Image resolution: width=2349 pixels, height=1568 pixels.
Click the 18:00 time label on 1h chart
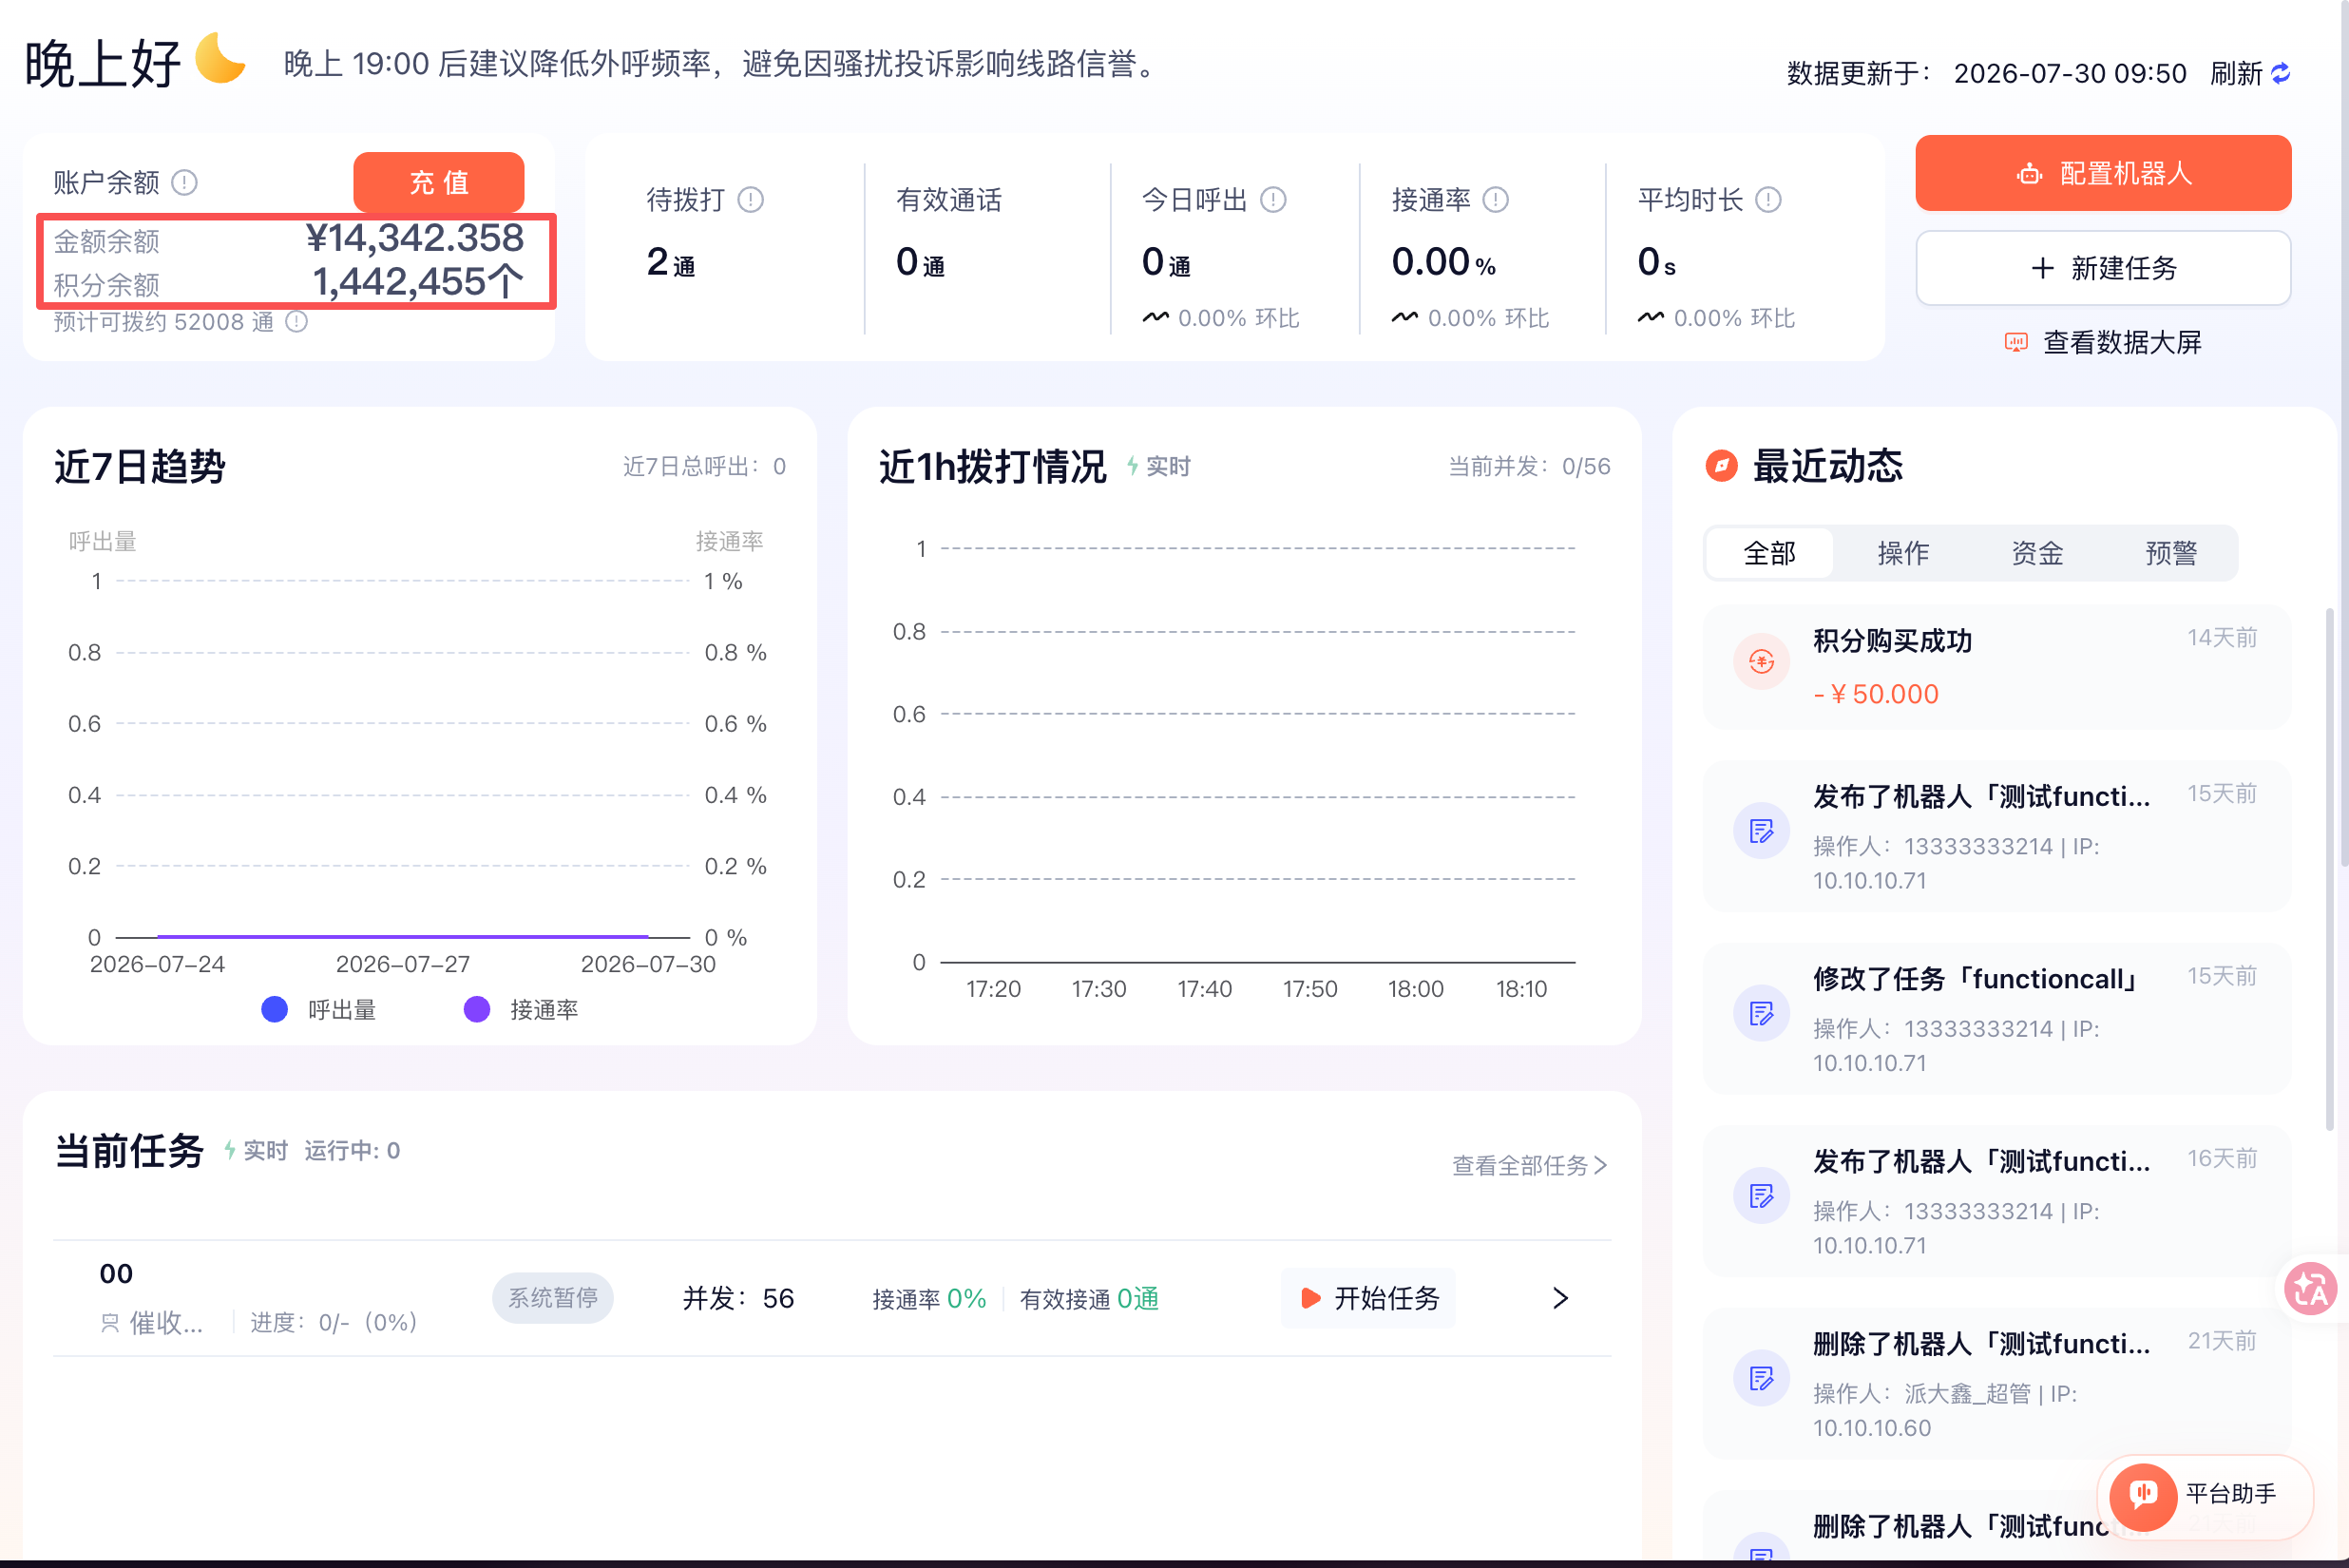(1415, 989)
